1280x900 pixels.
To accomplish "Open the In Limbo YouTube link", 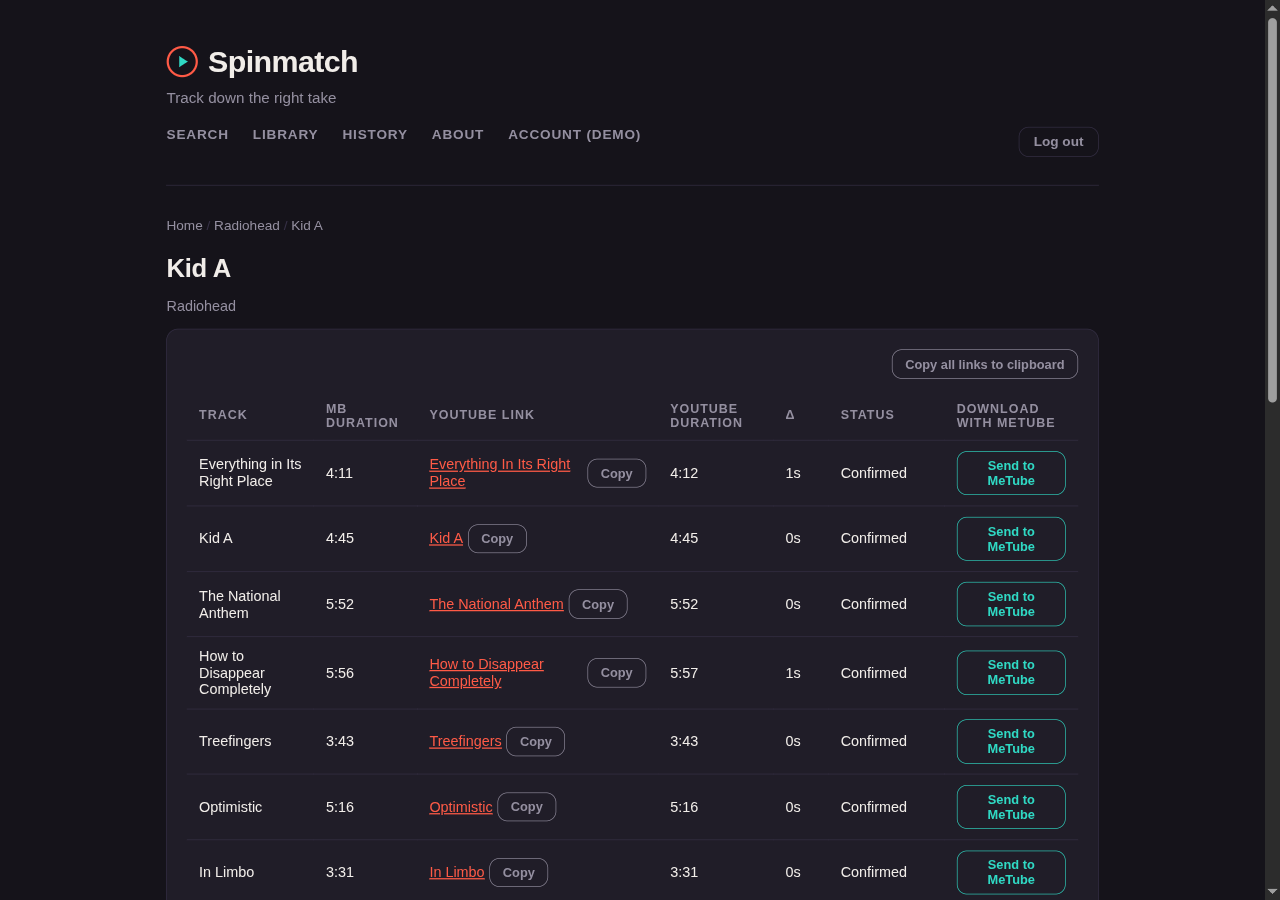I will pyautogui.click(x=457, y=872).
